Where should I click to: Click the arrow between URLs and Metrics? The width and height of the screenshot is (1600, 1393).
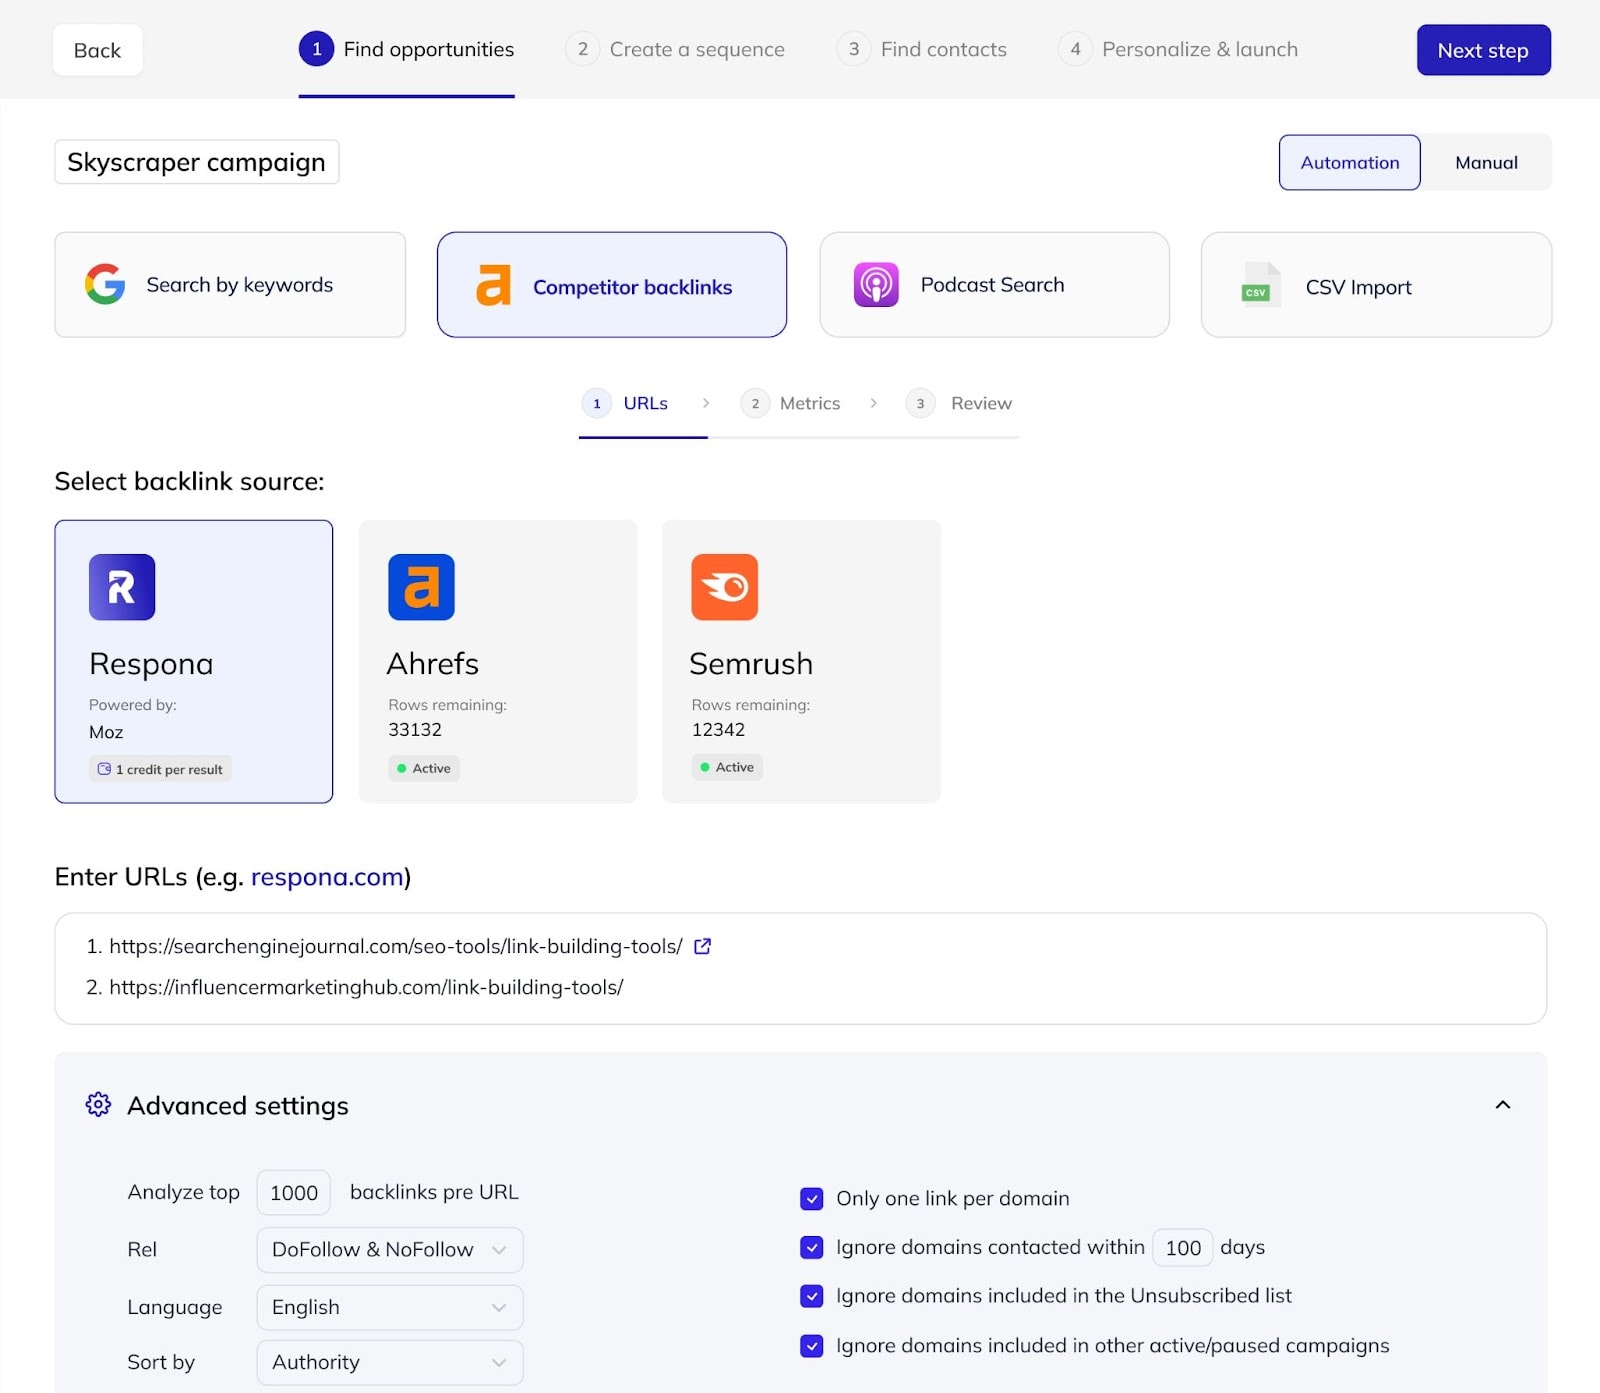coord(706,403)
